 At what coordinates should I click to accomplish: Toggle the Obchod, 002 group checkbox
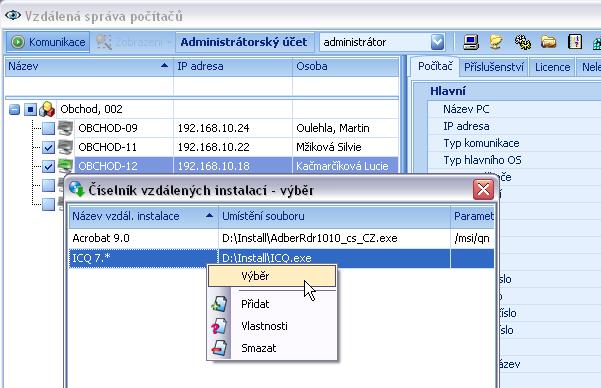coord(30,110)
